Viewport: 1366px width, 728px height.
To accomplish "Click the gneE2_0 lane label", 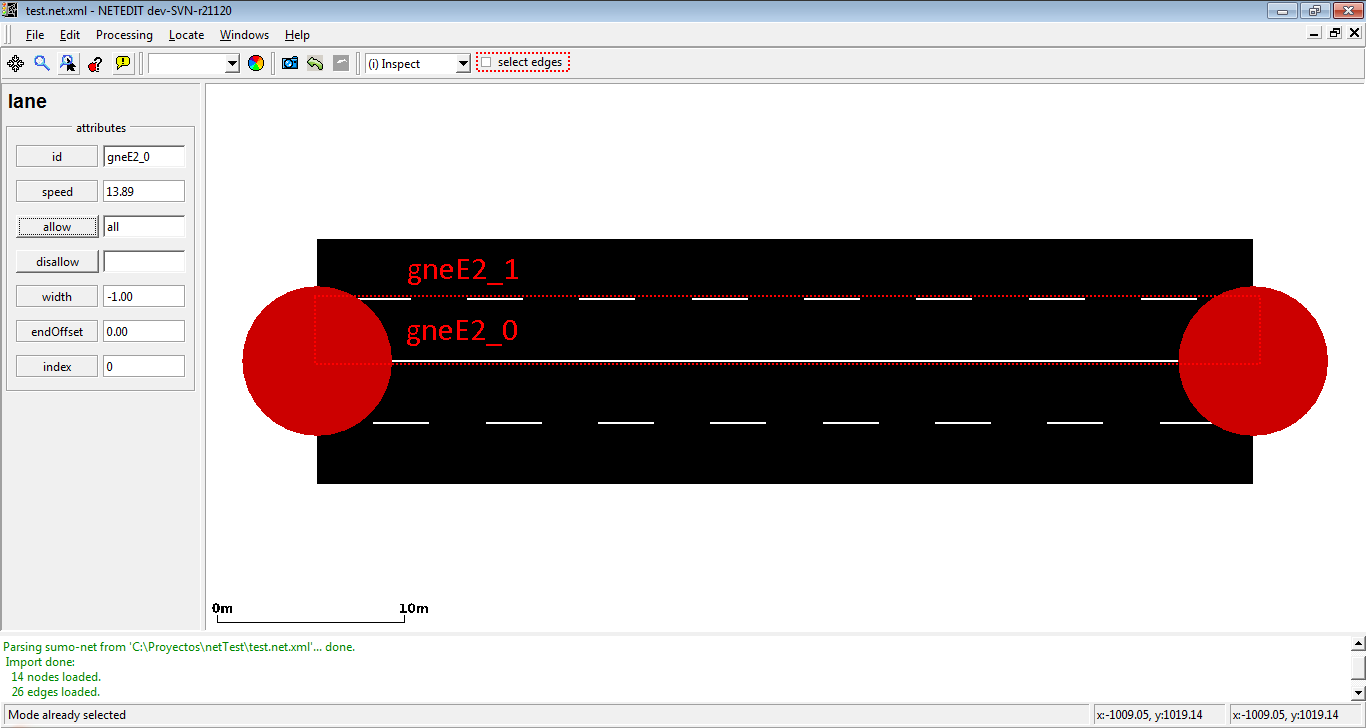I will 463,331.
